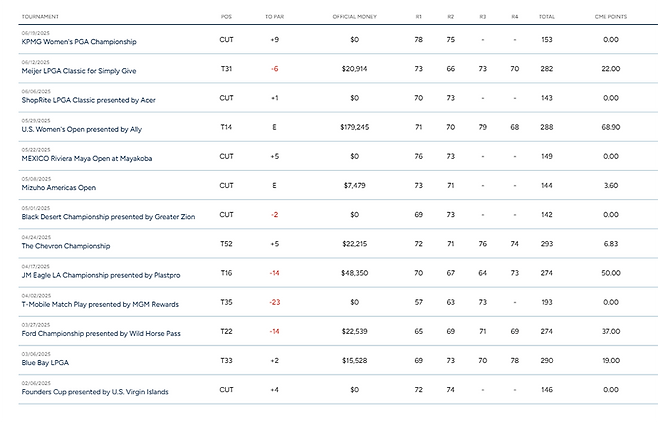Click the POS column header
Image resolution: width=658 pixels, height=422 pixels.
[226, 17]
